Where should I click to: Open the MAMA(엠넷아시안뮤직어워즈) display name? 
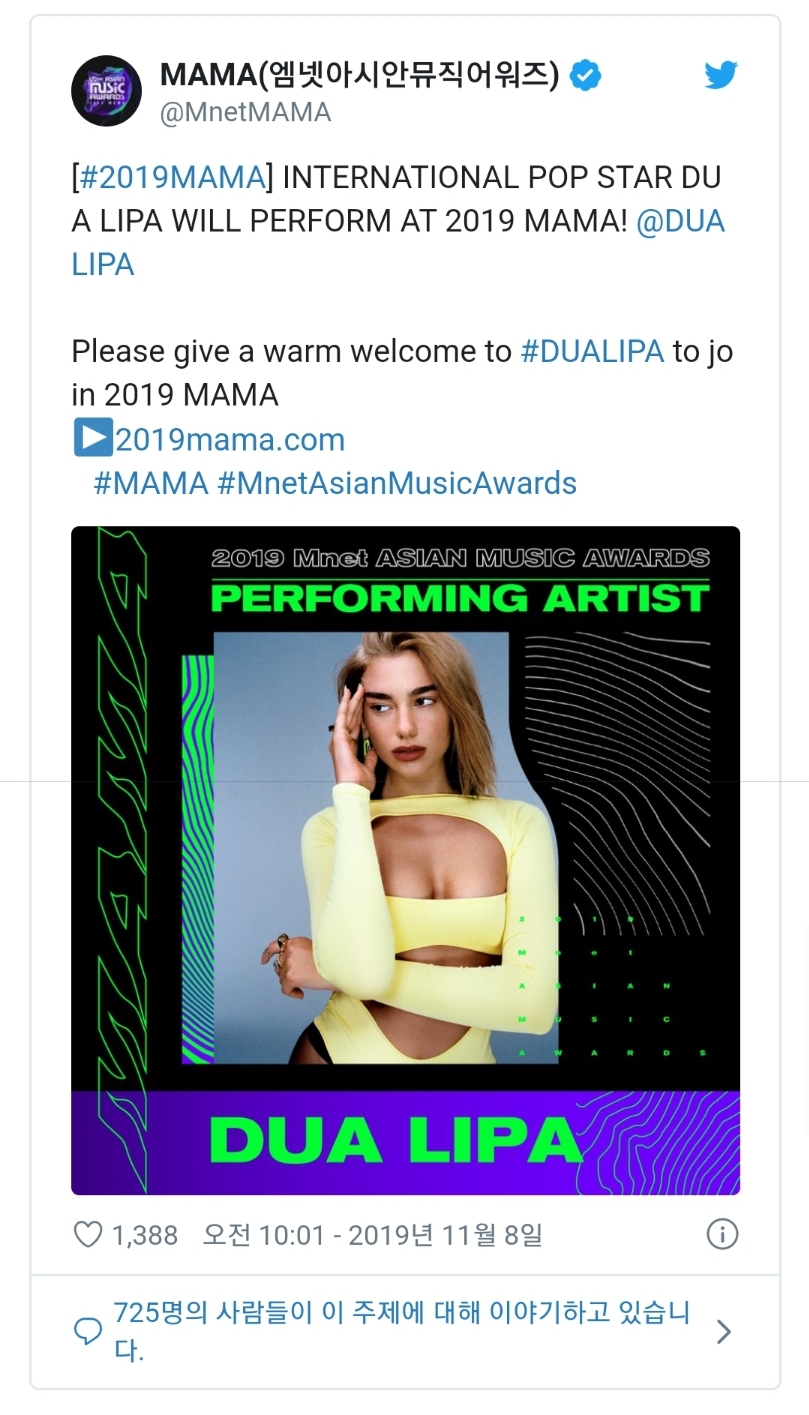point(359,75)
